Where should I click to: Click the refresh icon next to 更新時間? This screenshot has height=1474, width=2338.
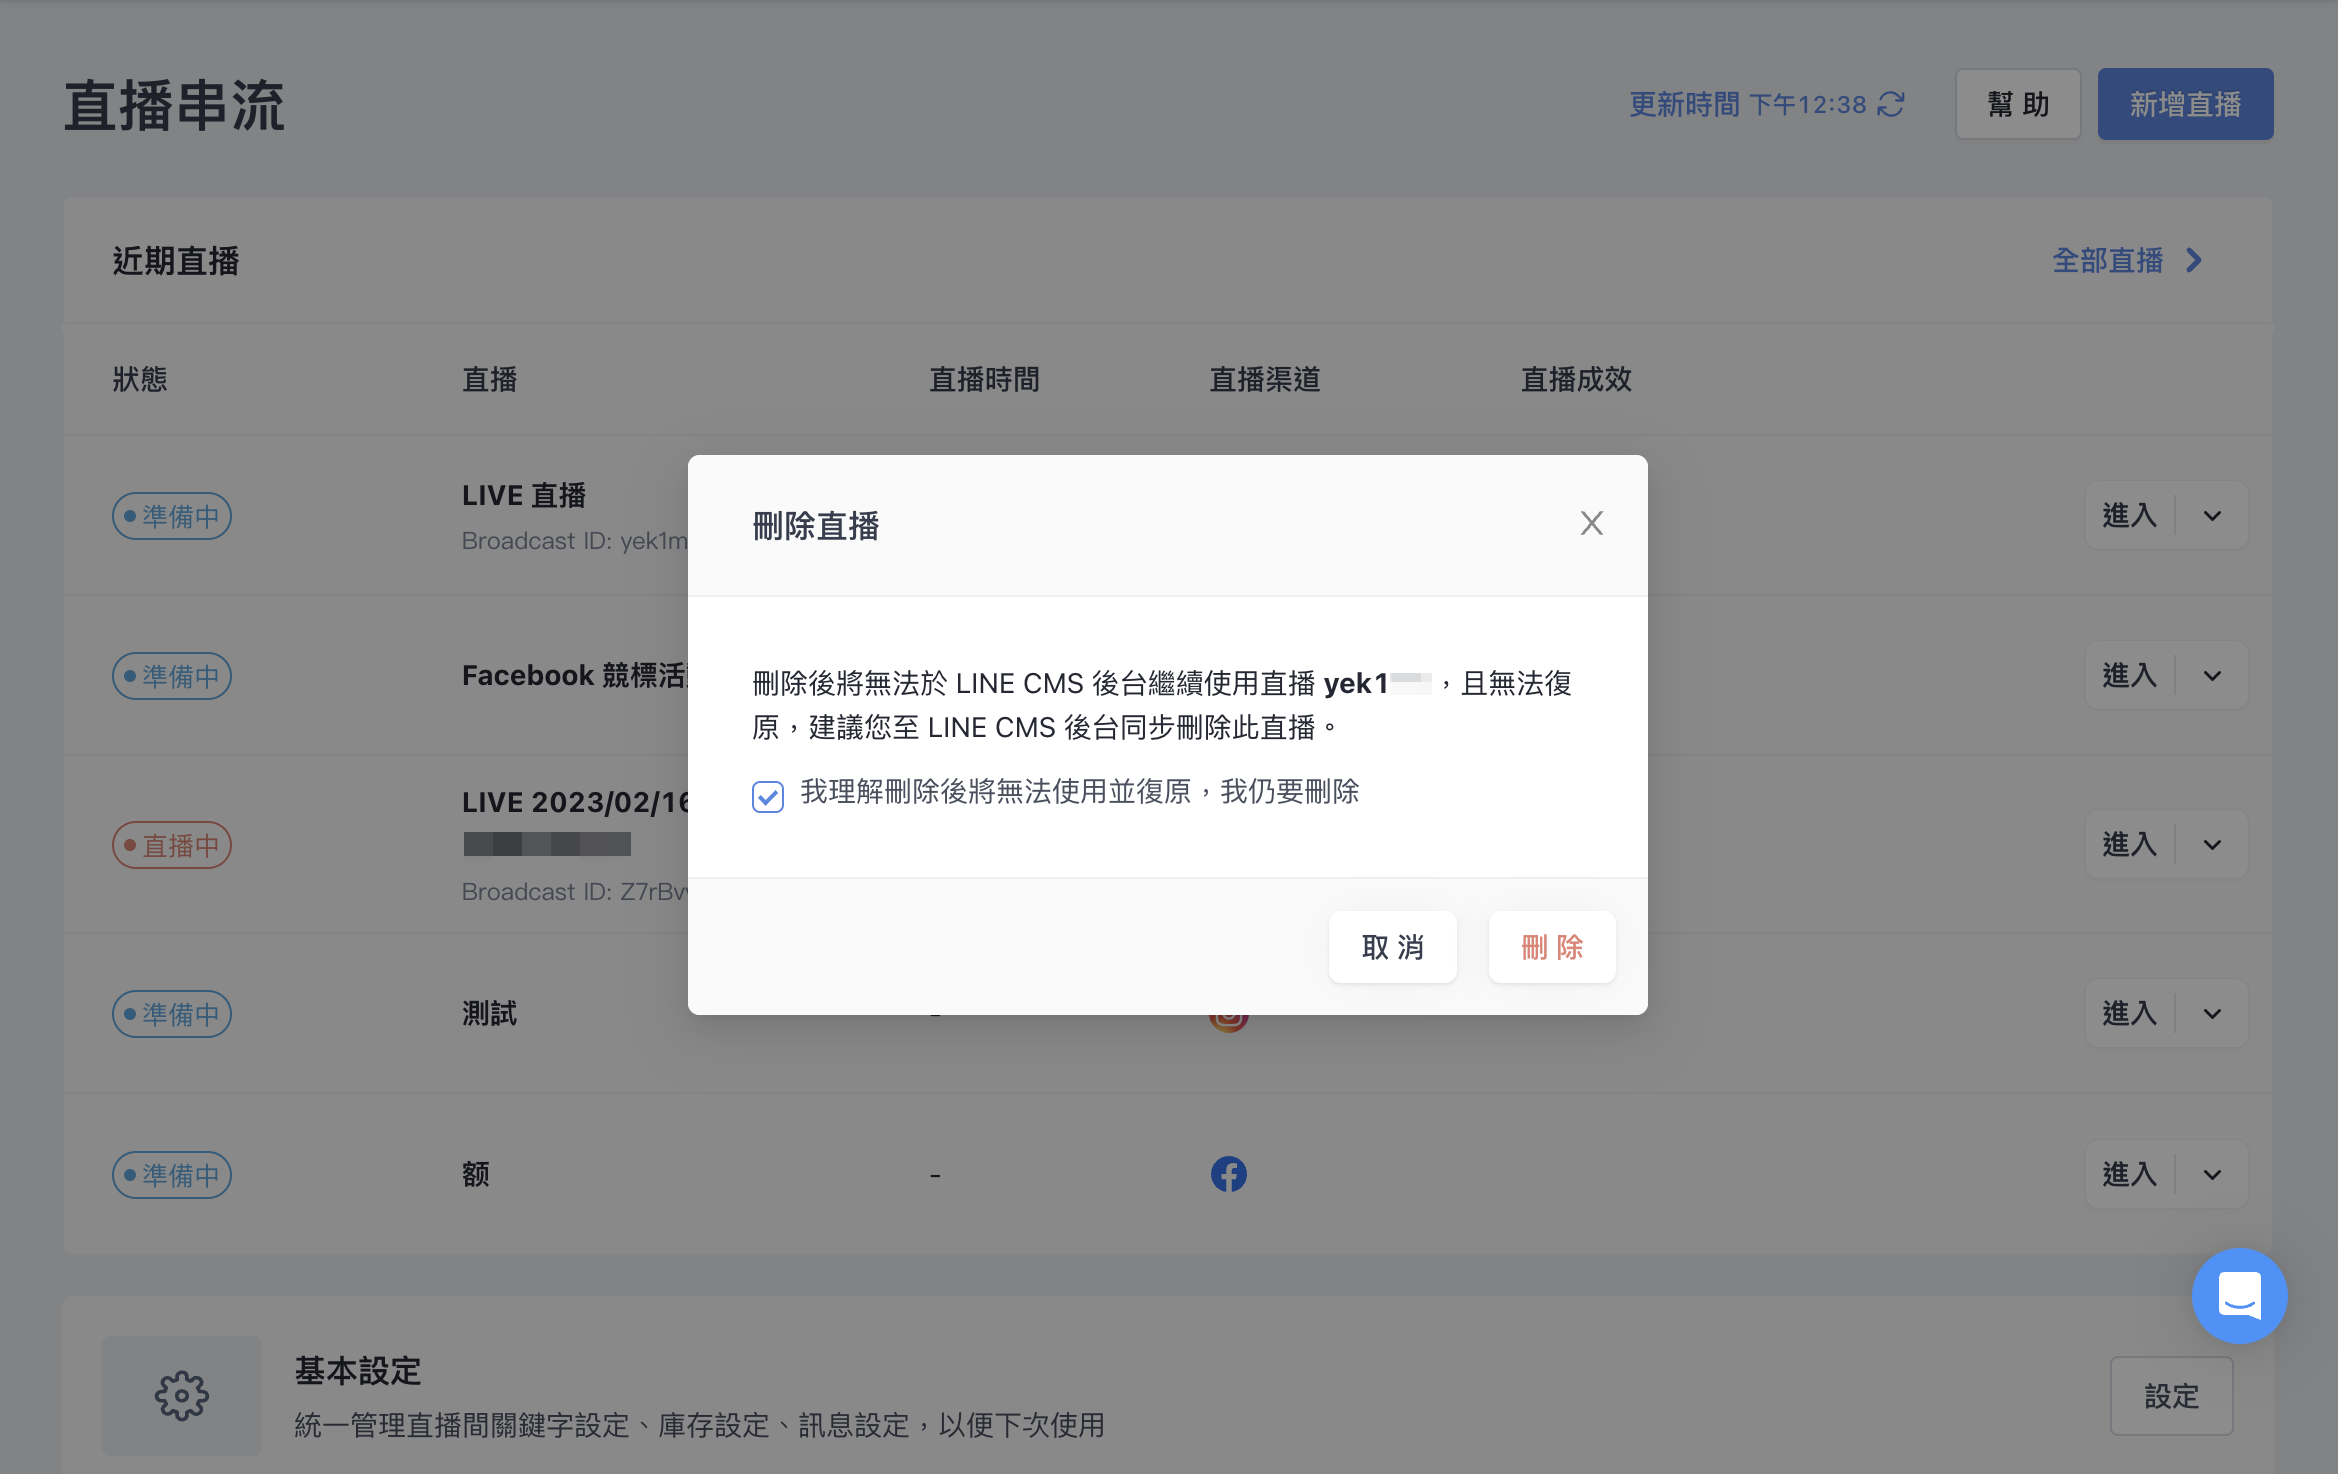pyautogui.click(x=1891, y=104)
